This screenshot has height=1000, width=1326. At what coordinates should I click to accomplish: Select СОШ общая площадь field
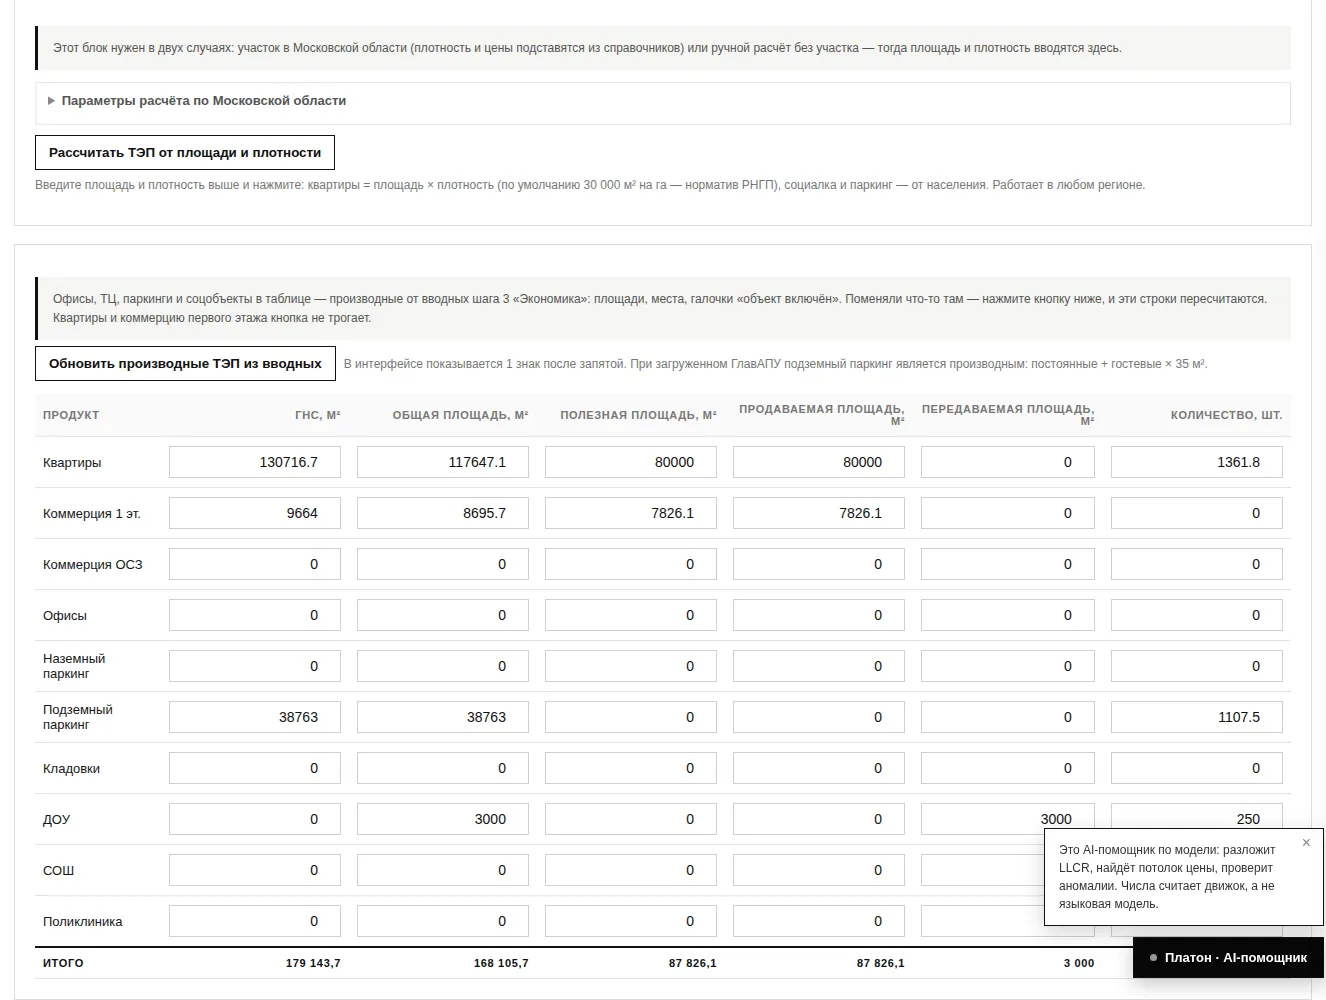tap(443, 870)
